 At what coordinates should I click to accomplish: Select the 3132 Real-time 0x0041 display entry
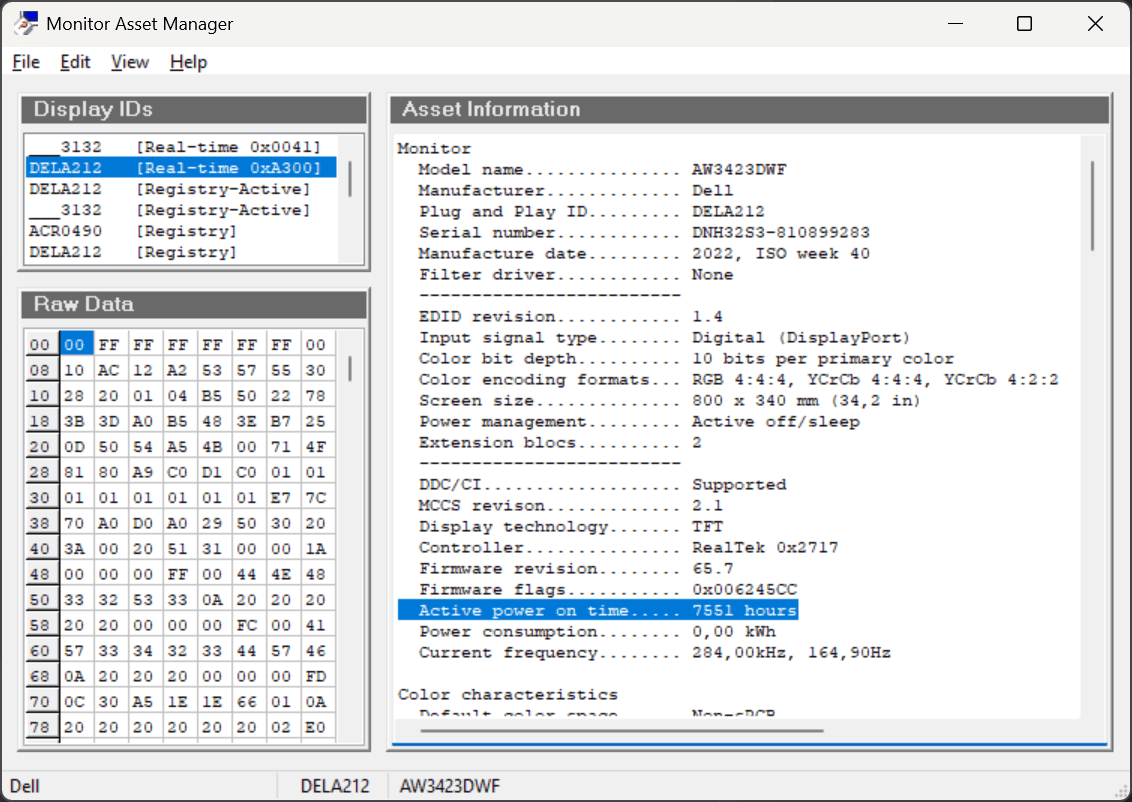coord(181,147)
